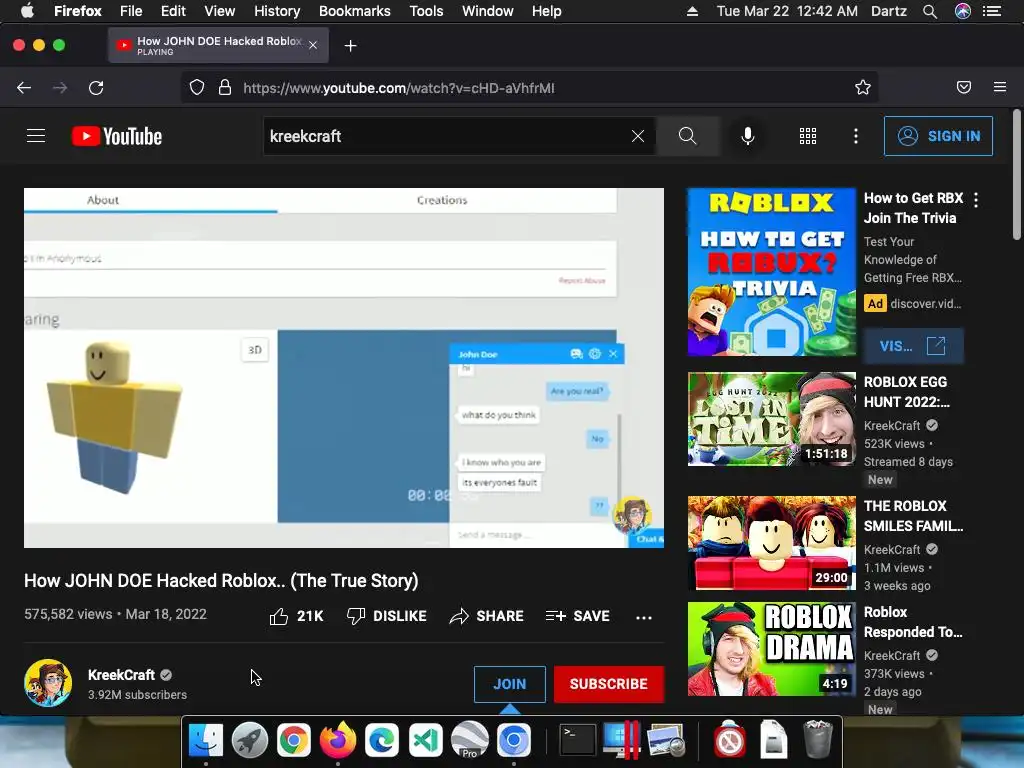Click the 575,582 views text
The height and width of the screenshot is (768, 1024).
(68, 614)
